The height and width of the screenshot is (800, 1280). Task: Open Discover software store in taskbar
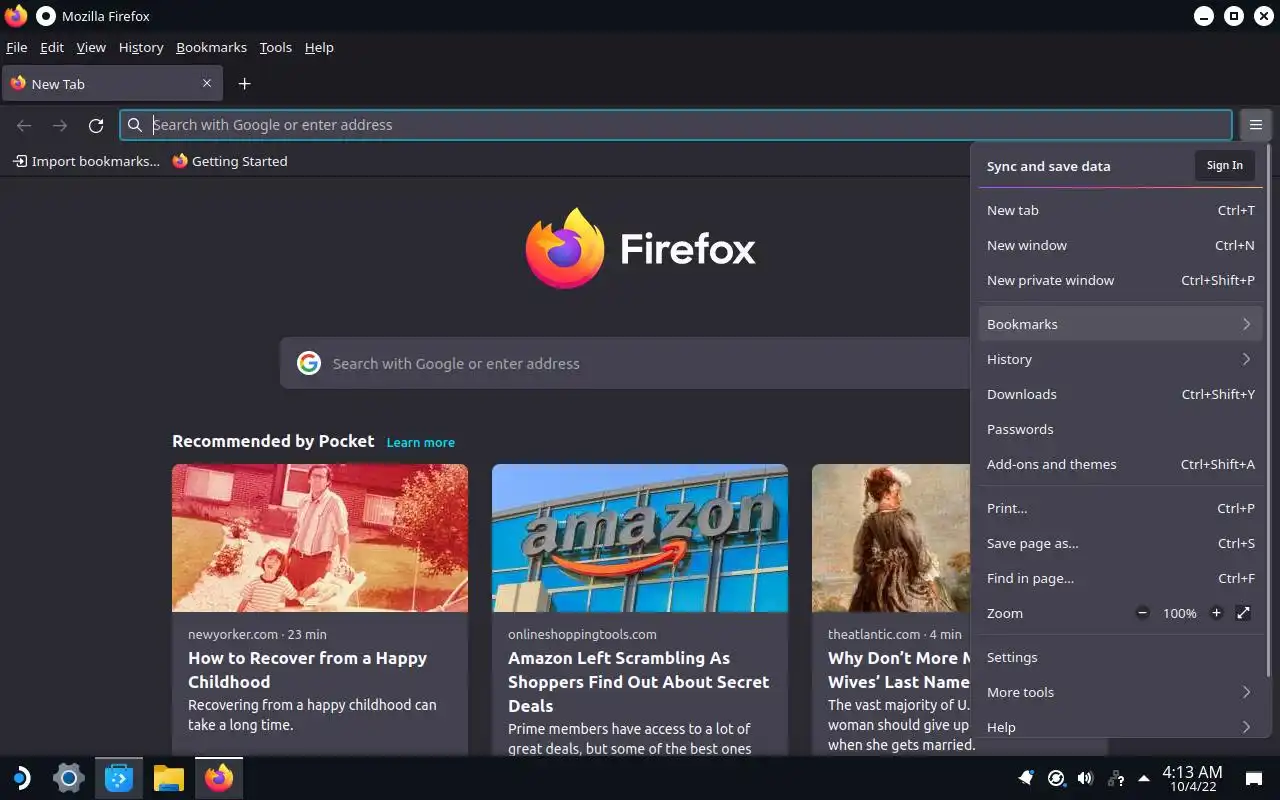click(119, 777)
